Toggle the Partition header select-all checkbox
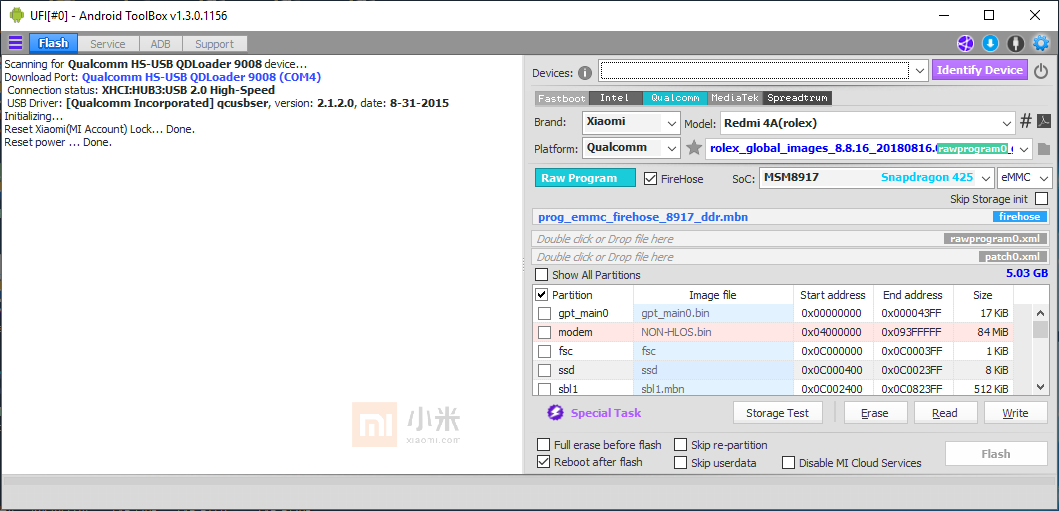The image size is (1059, 511). [x=542, y=295]
